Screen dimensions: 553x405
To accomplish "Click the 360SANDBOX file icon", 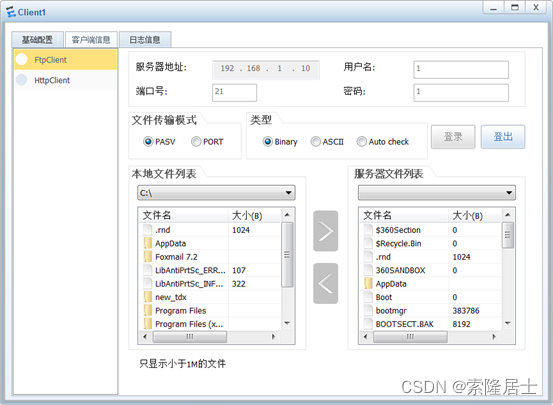I will (x=368, y=270).
